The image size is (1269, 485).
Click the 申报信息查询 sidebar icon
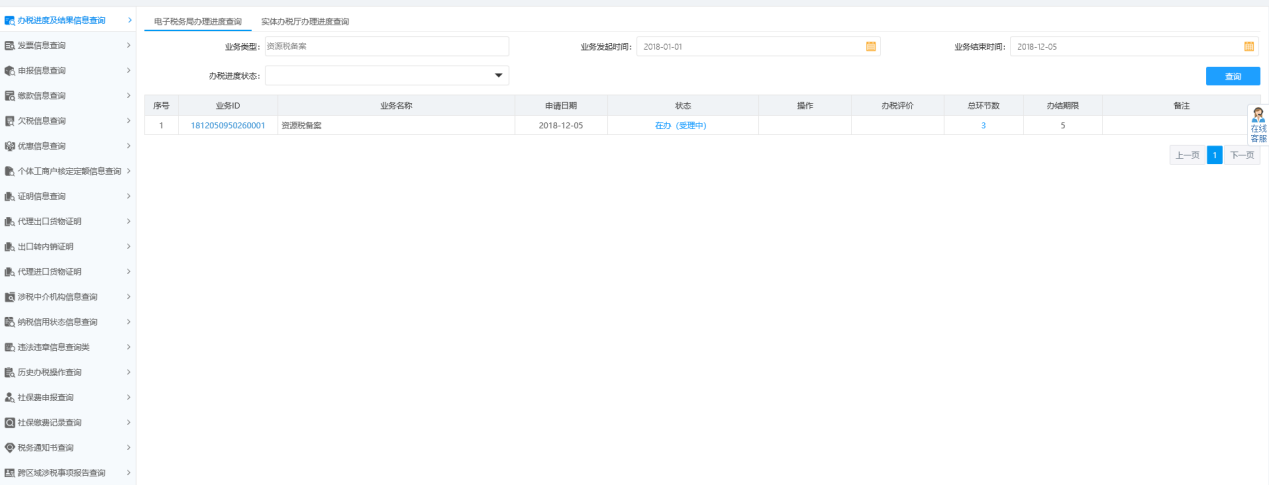pyautogui.click(x=10, y=71)
